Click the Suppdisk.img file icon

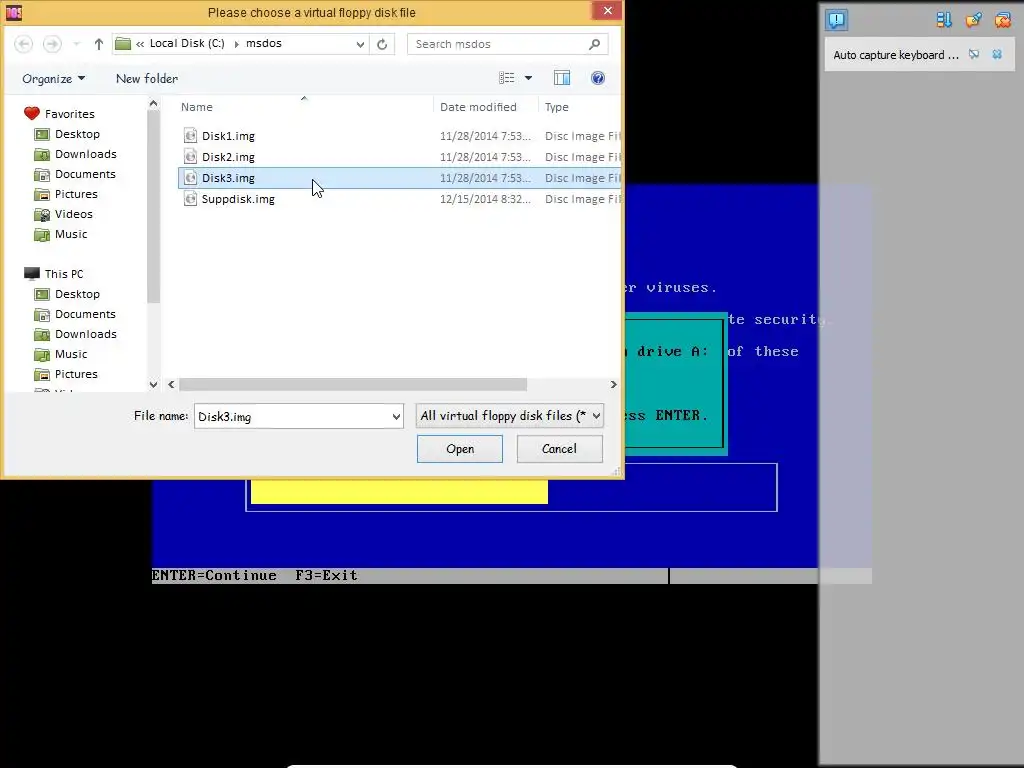[190, 199]
